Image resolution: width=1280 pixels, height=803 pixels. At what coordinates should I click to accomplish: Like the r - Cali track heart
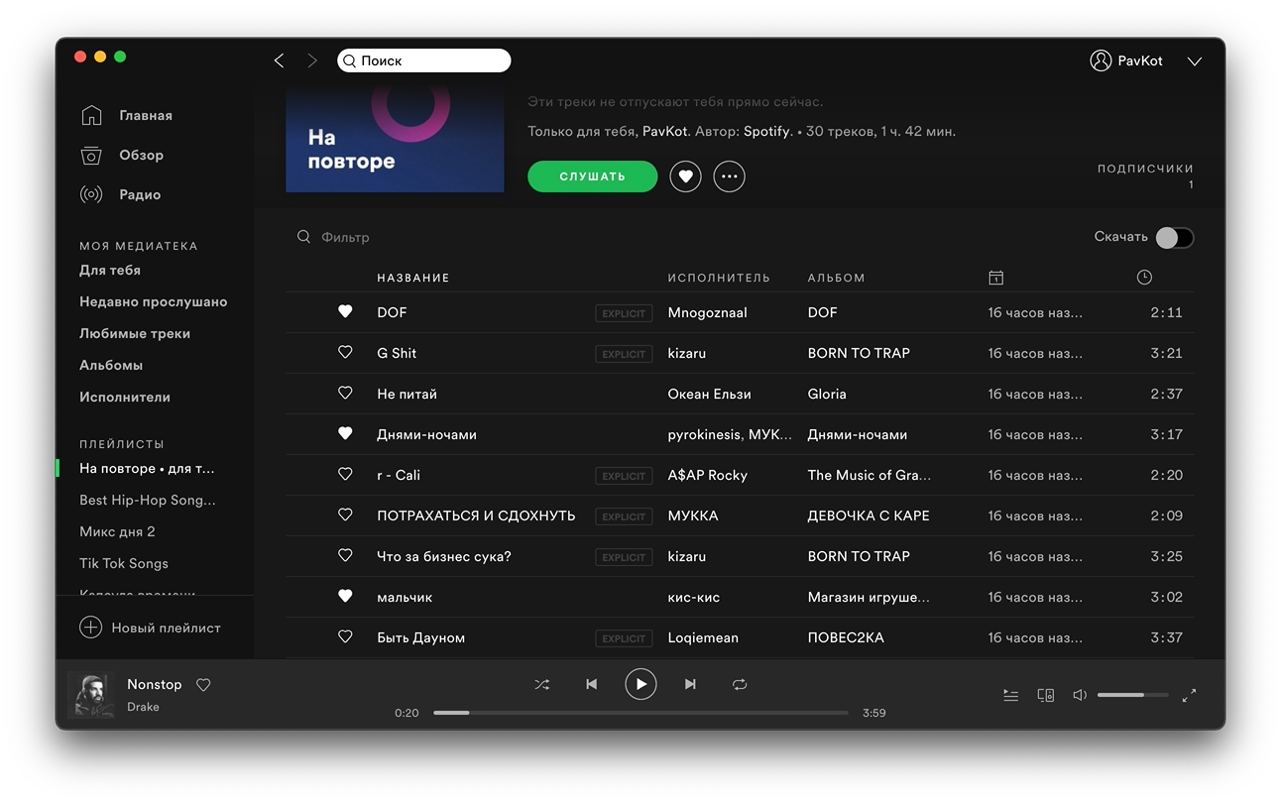tap(345, 475)
